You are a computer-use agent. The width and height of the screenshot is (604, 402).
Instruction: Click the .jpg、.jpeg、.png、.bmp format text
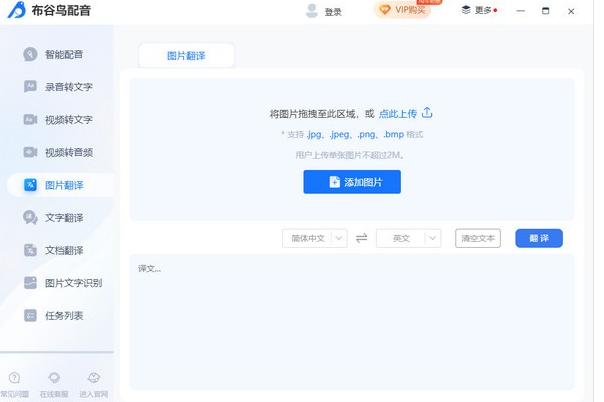(355, 134)
